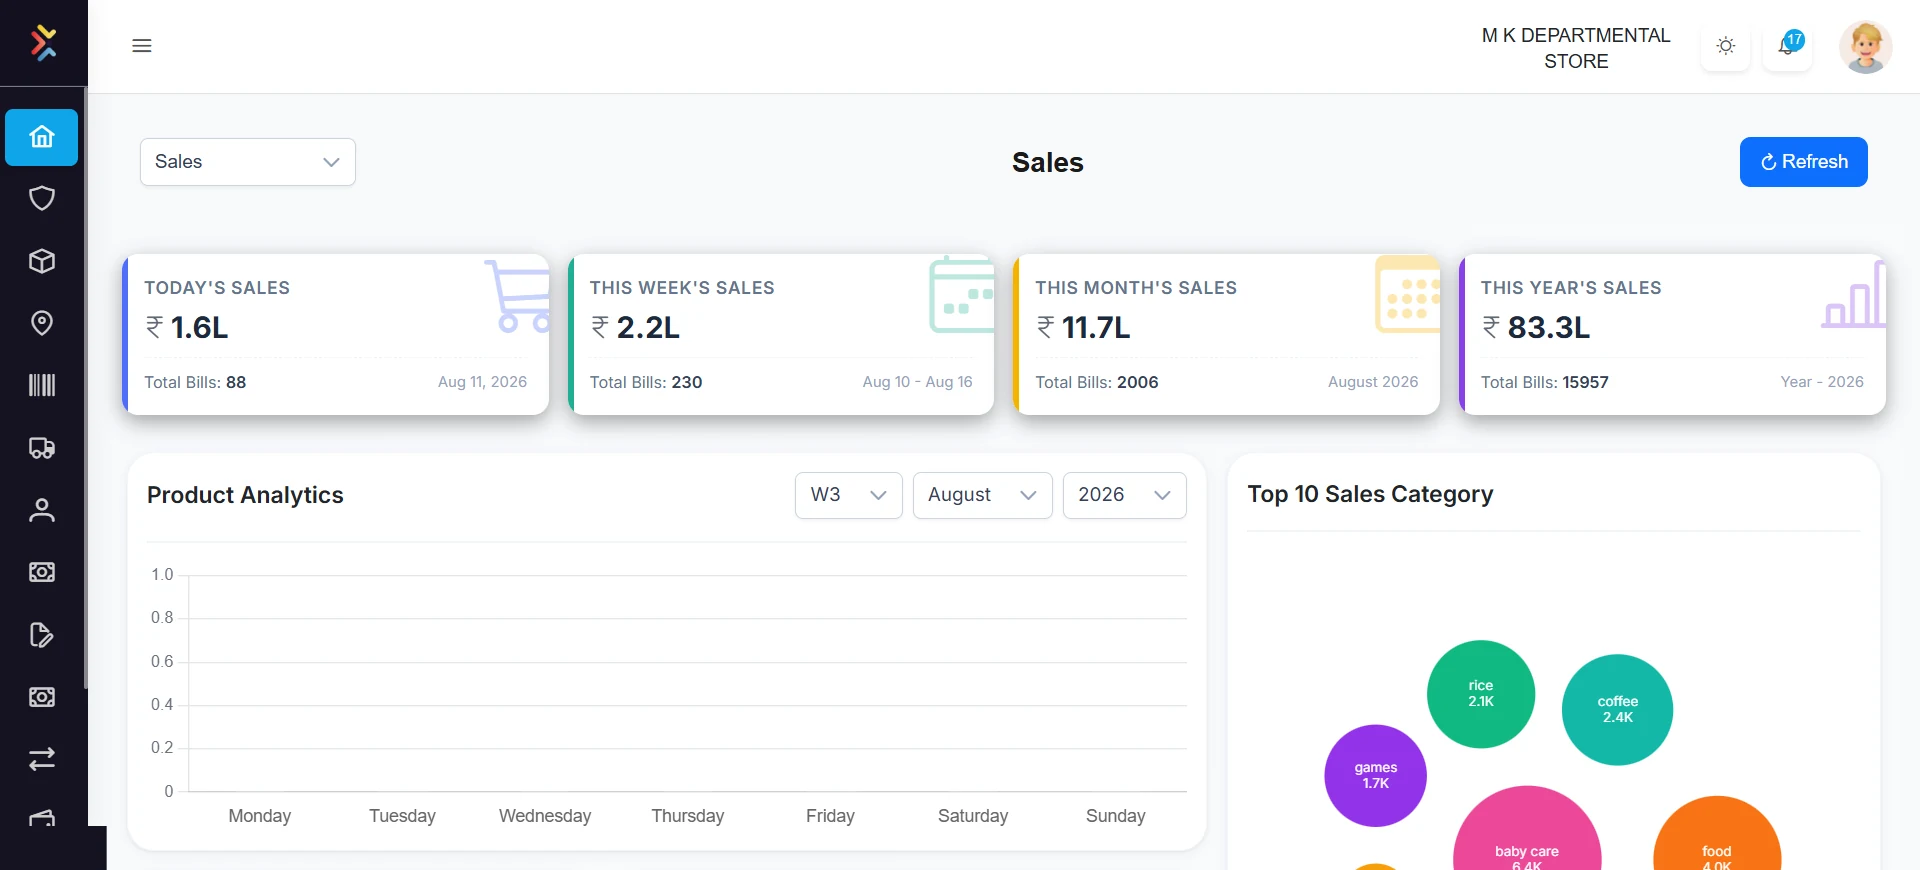The image size is (1920, 870).
Task: Click the This Year's Sales card
Action: (x=1672, y=334)
